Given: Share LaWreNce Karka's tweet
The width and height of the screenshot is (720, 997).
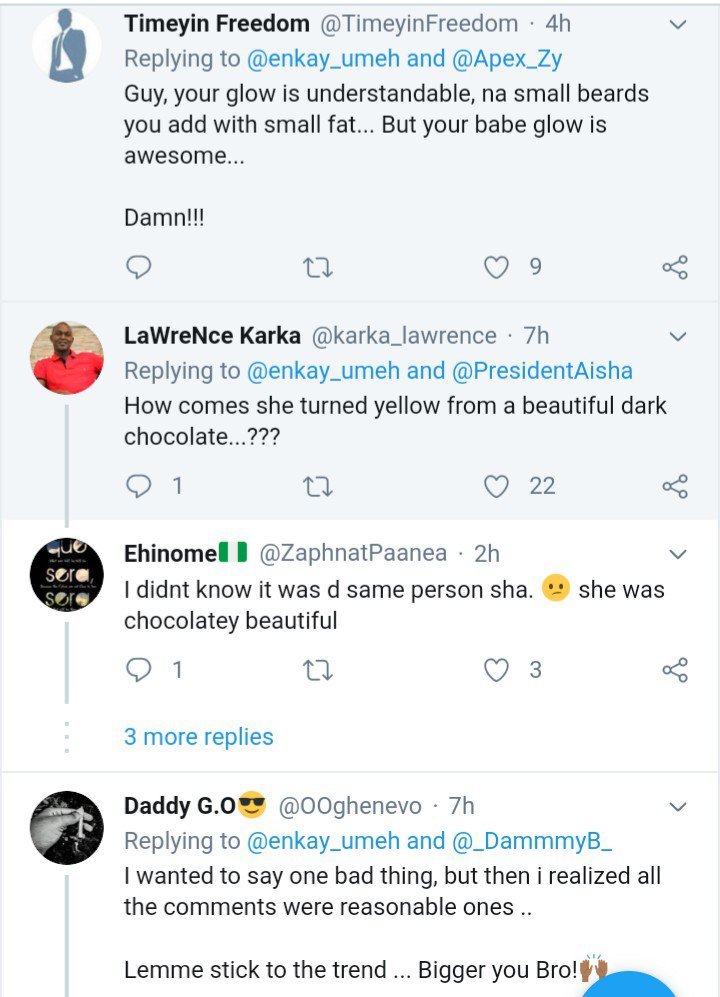Looking at the screenshot, I should pyautogui.click(x=675, y=486).
